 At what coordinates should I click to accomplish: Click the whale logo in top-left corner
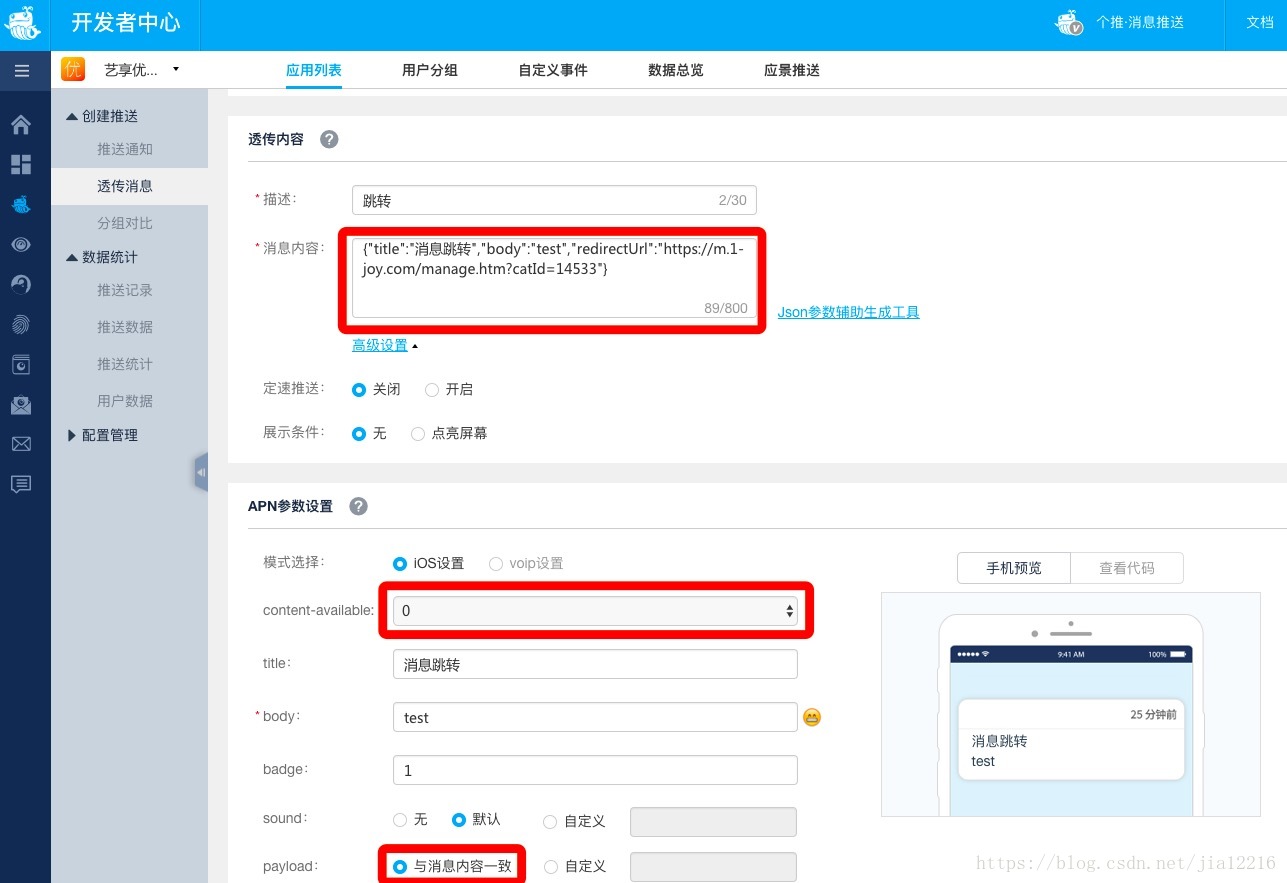(24, 24)
